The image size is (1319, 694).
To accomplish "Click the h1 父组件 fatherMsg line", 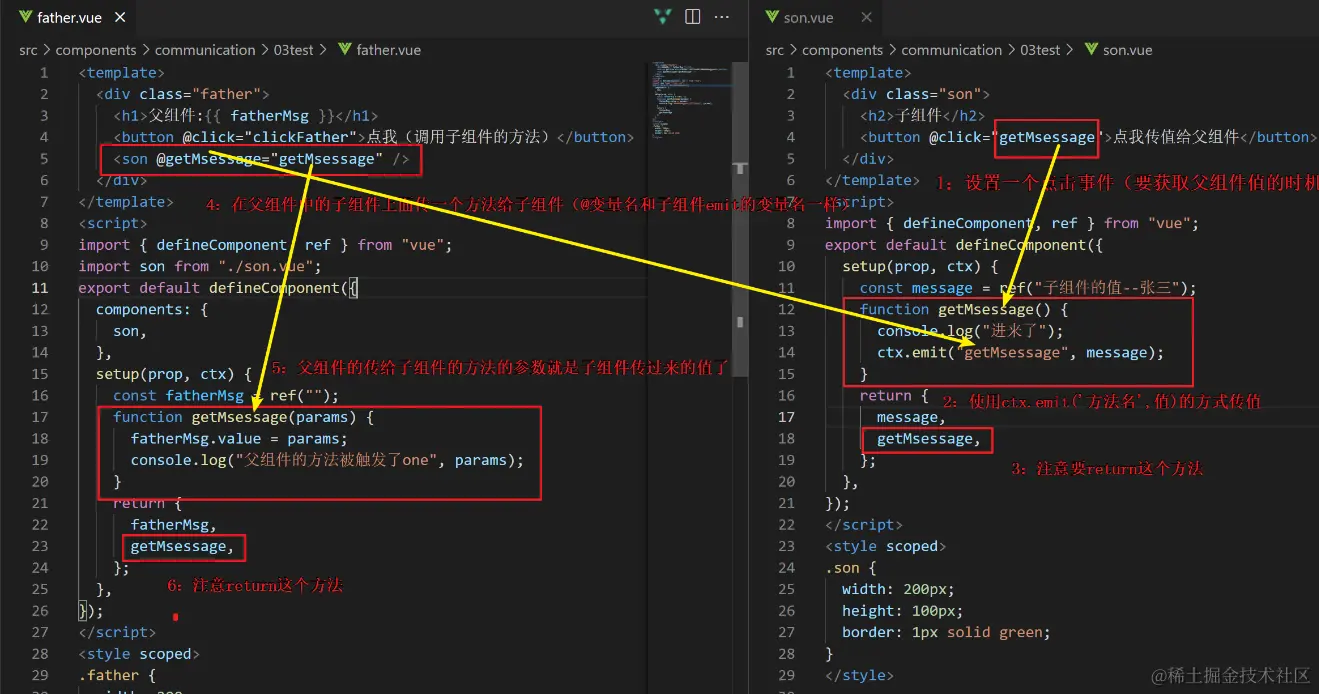I will [246, 116].
